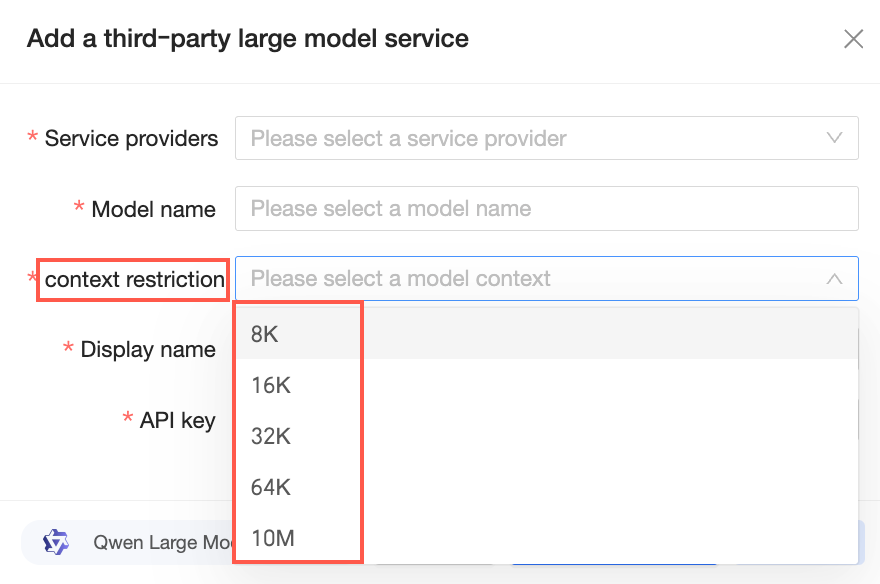Choose the 10M context option

coord(272,538)
